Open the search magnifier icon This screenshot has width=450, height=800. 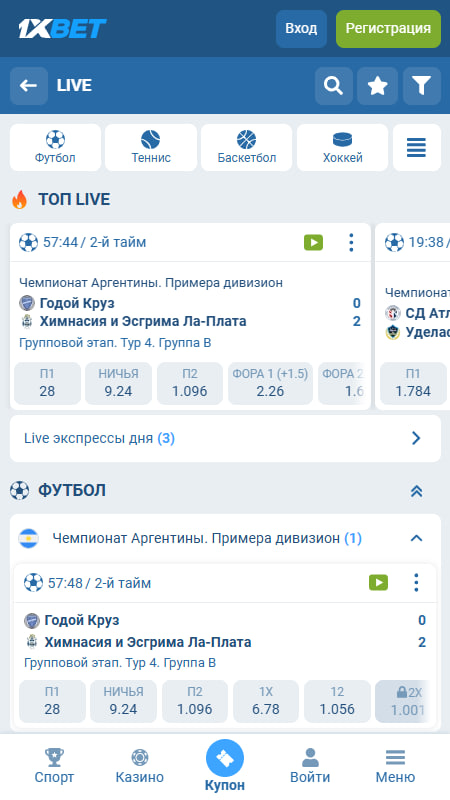[x=334, y=86]
